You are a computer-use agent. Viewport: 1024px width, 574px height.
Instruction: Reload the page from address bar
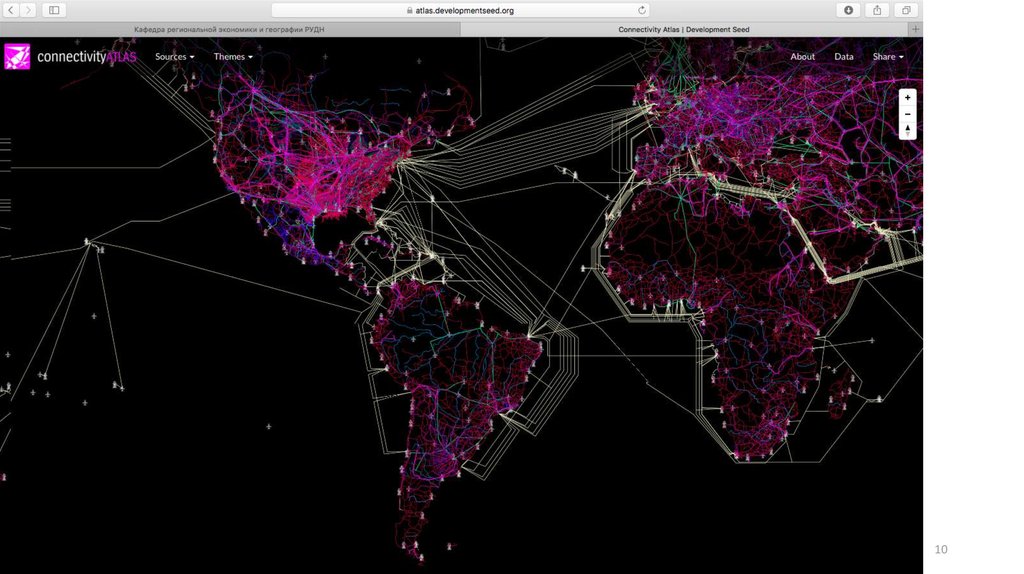point(641,10)
